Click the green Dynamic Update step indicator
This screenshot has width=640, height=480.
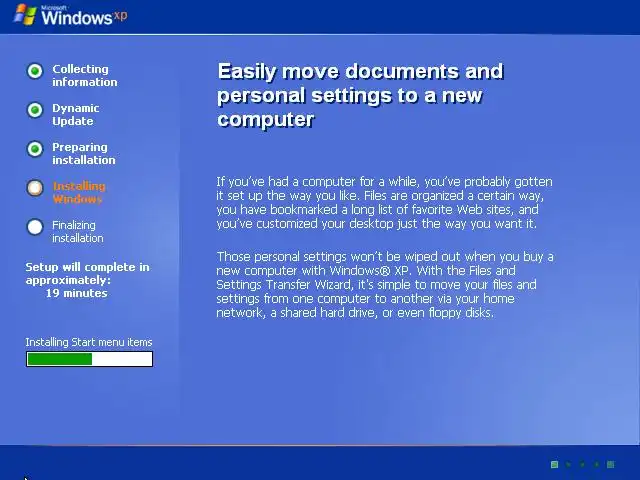click(35, 110)
